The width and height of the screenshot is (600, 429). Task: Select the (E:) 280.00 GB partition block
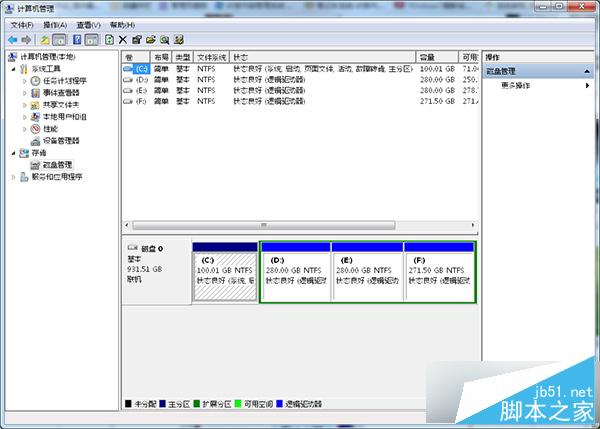click(x=367, y=272)
